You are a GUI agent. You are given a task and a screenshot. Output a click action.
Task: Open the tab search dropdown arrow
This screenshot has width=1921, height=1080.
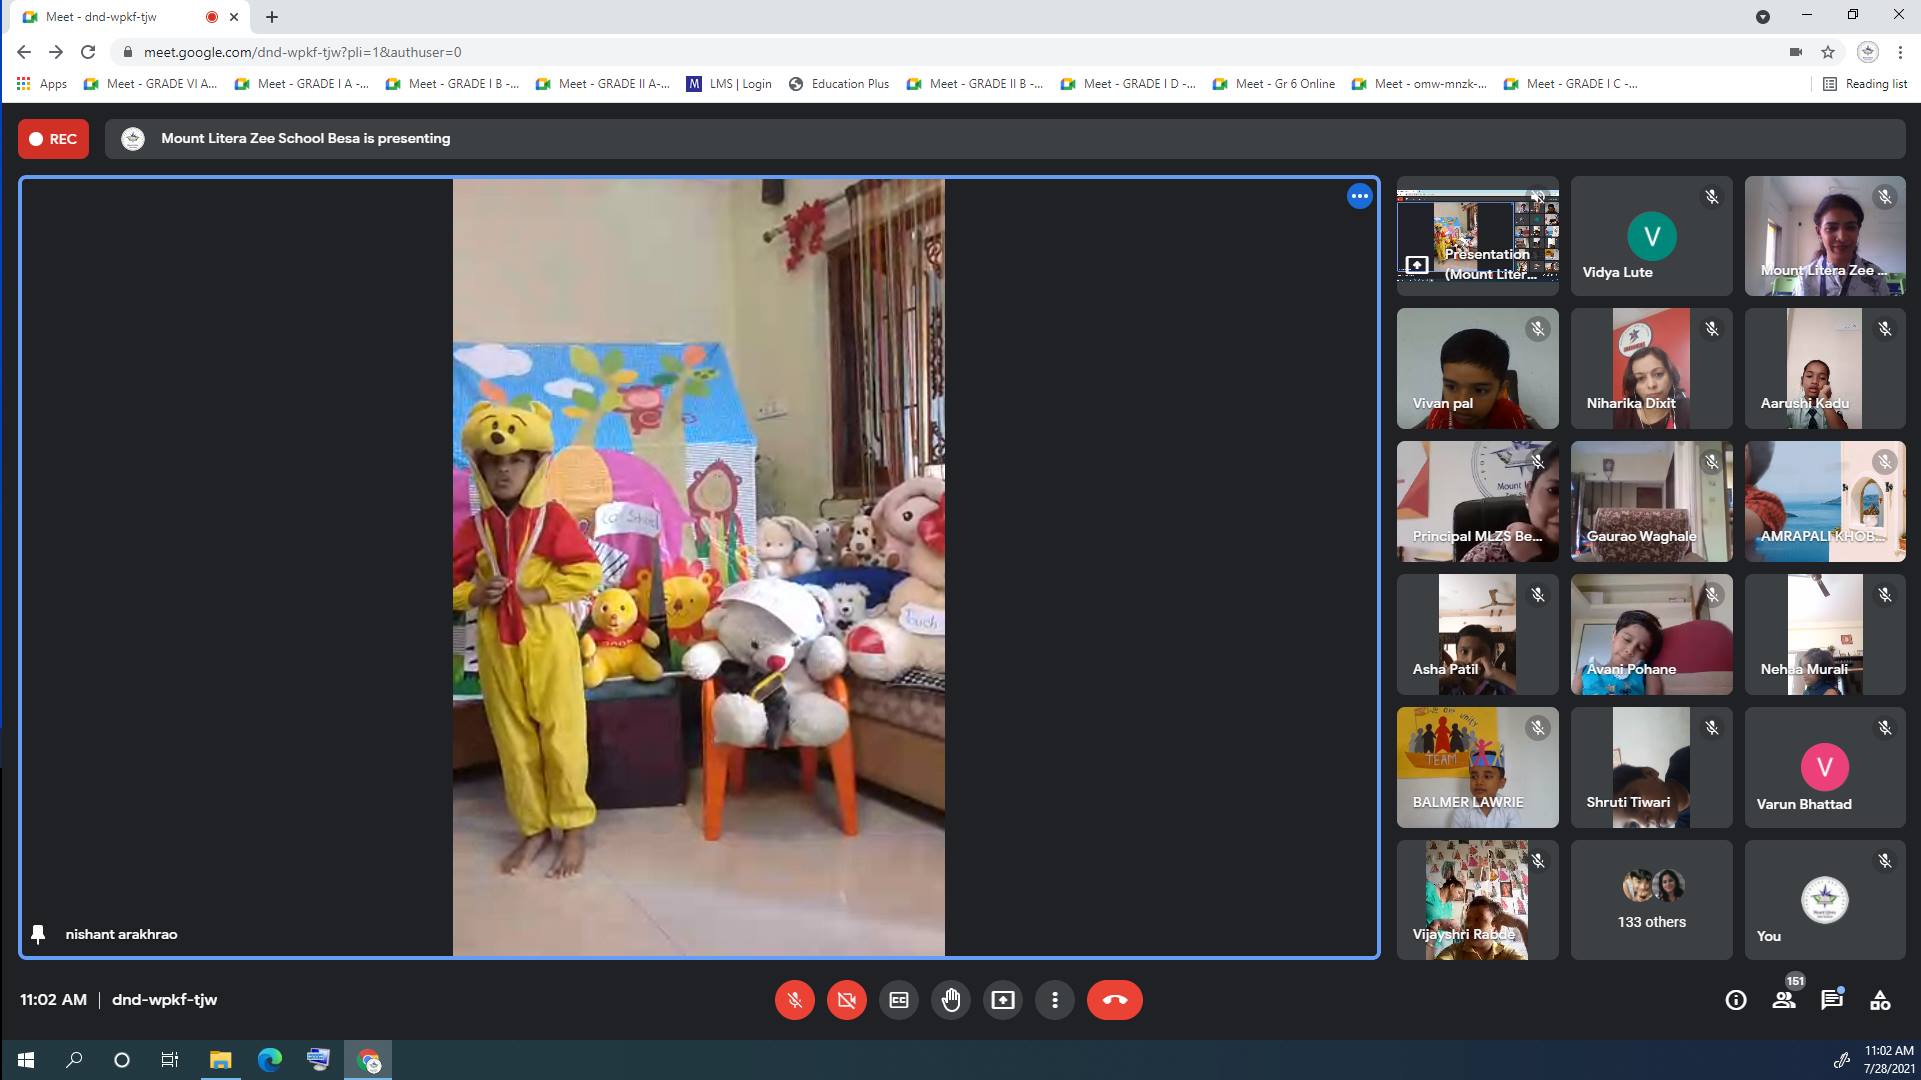tap(1763, 17)
